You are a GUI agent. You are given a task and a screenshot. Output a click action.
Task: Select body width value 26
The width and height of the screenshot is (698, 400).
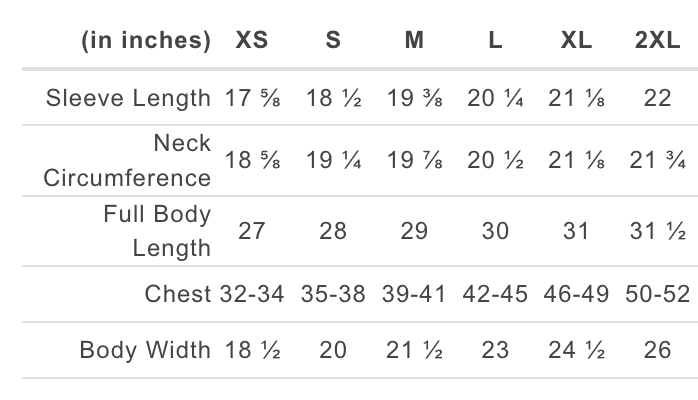(x=656, y=350)
